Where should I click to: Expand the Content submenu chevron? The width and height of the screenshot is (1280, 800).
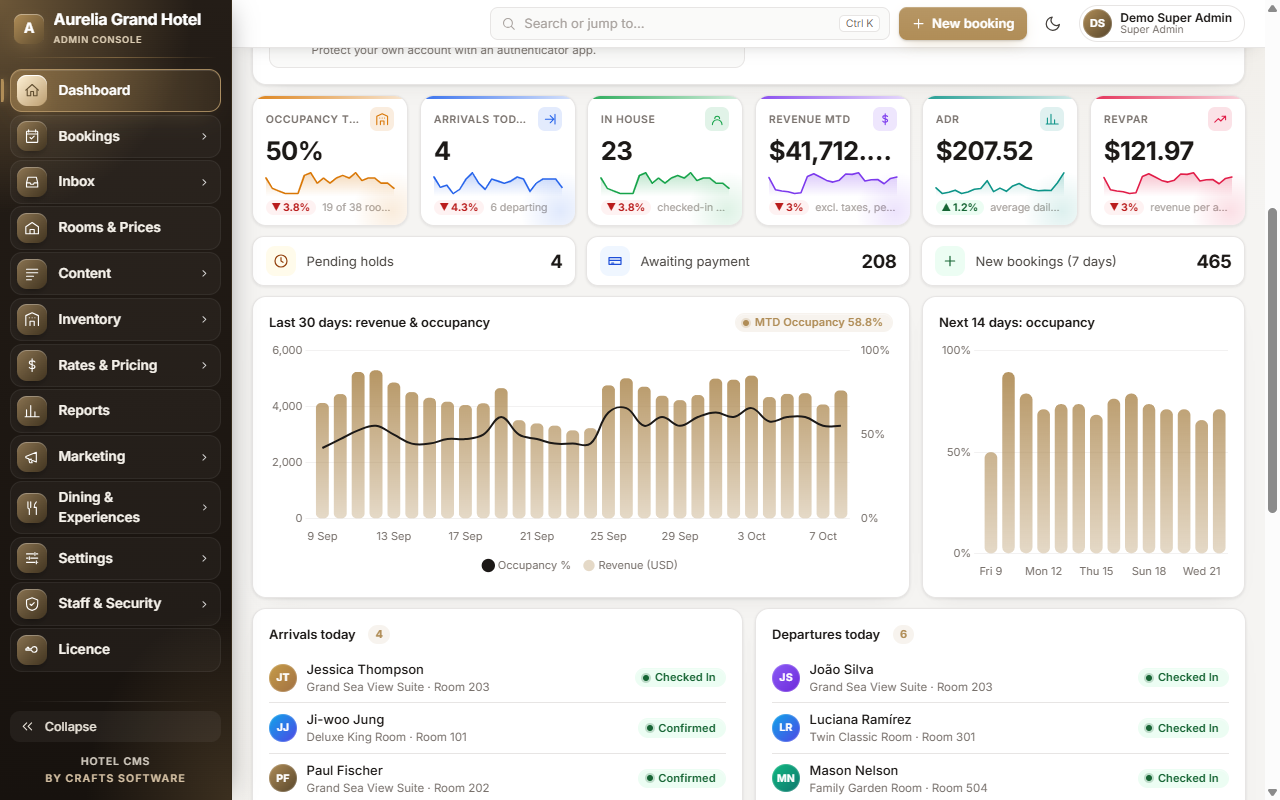click(x=204, y=273)
